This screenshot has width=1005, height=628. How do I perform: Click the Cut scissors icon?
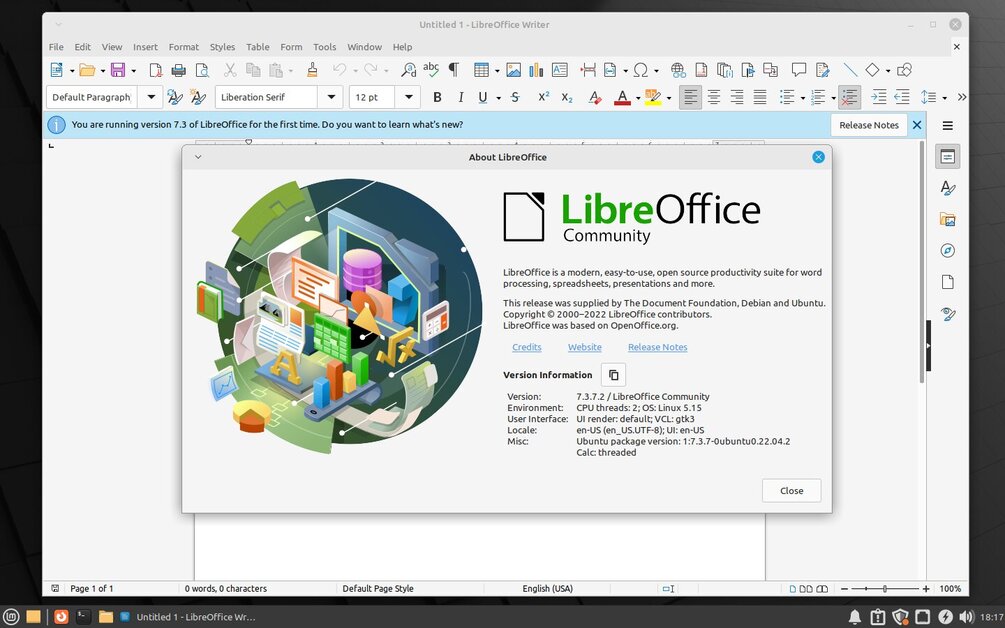(x=230, y=70)
